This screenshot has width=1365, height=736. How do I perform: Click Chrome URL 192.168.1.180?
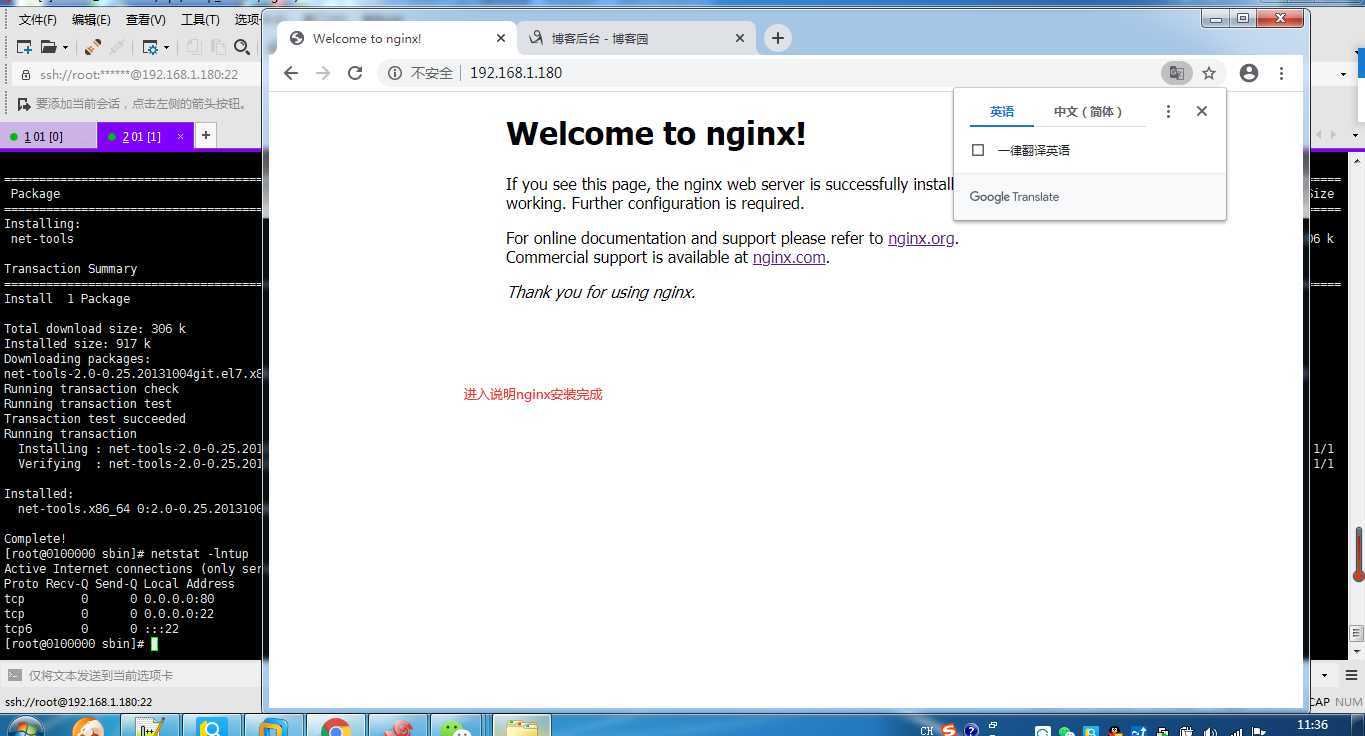coord(516,73)
